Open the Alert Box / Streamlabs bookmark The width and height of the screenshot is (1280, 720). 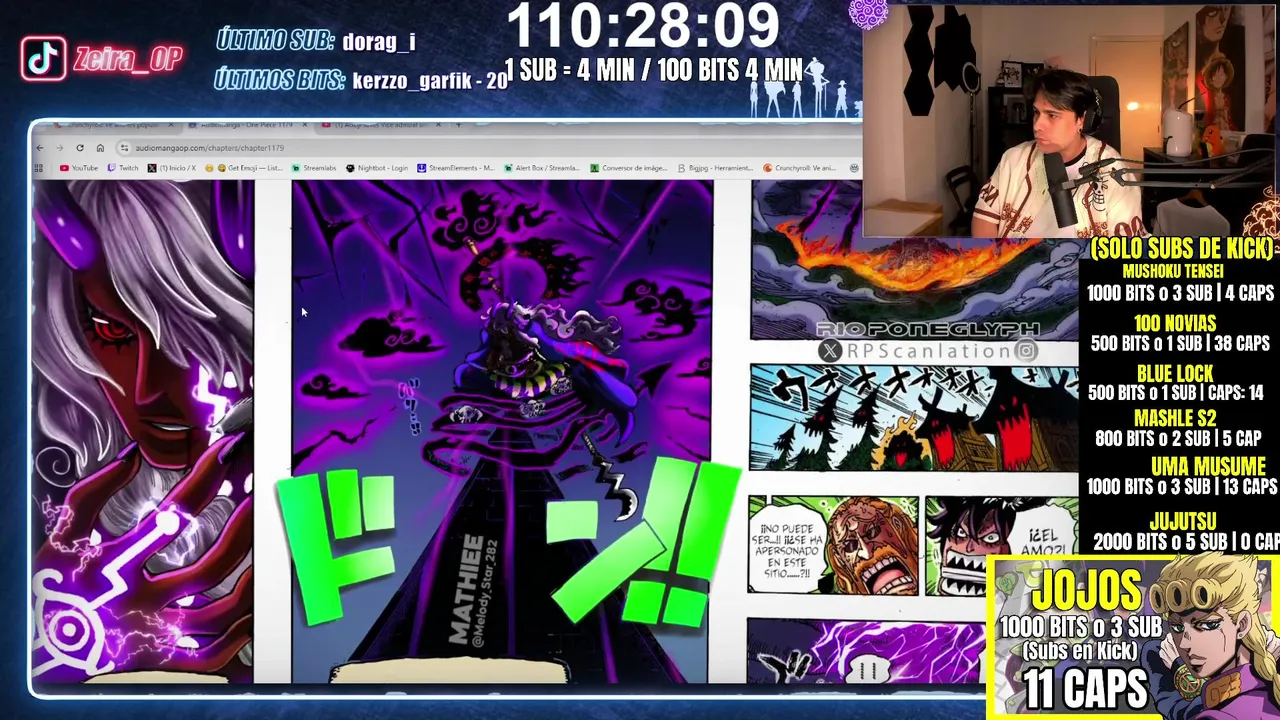pyautogui.click(x=542, y=168)
